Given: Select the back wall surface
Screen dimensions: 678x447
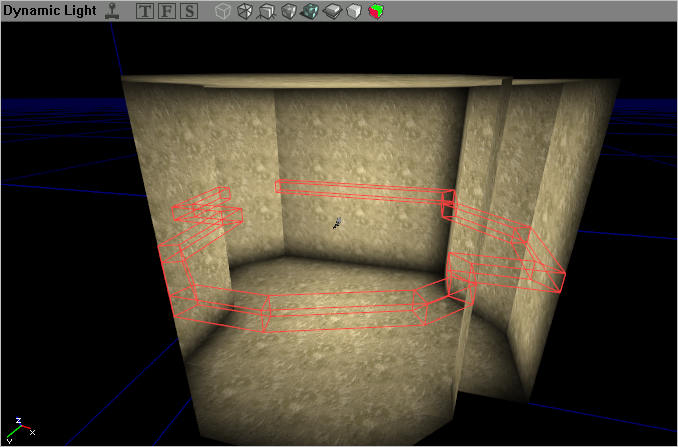Looking at the screenshot, I should coord(360,140).
